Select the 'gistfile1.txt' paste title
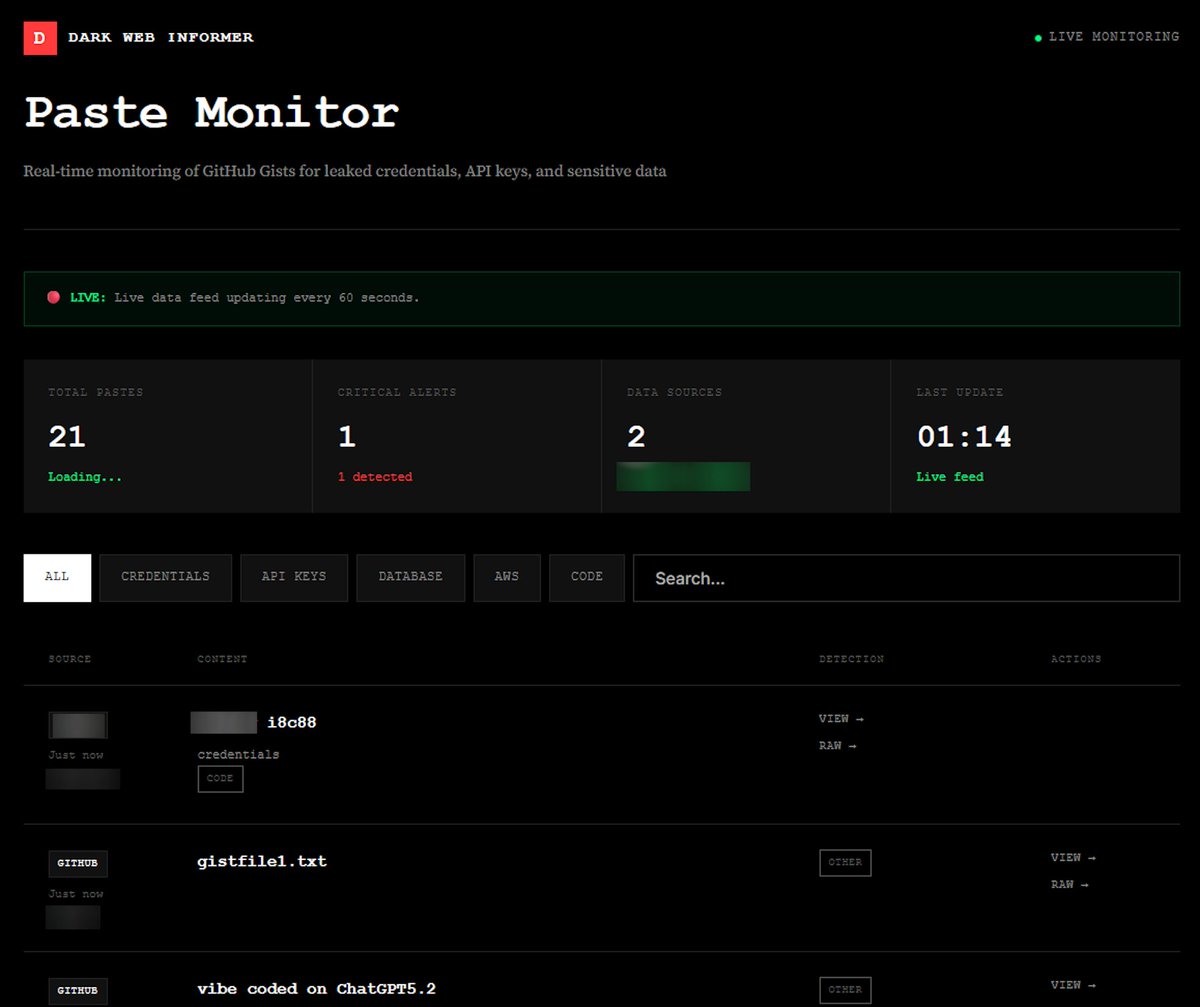The height and width of the screenshot is (1007, 1200). (x=262, y=861)
